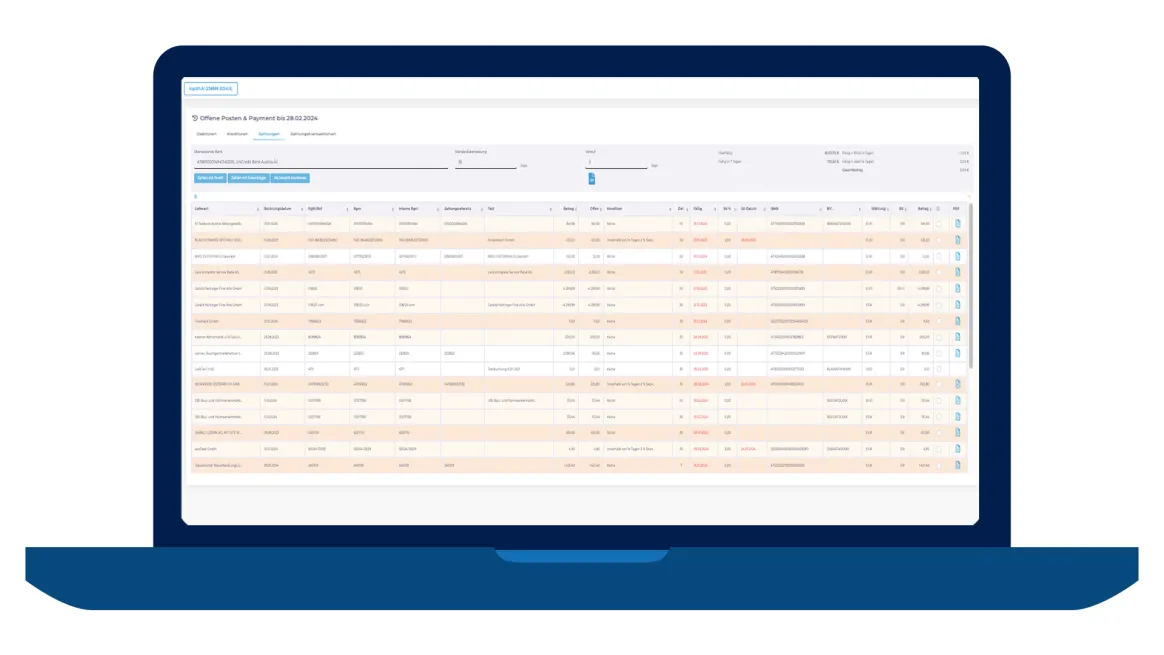Click the logisth.AI button at top left
Viewport: 1164px width, 655px height.
point(211,88)
